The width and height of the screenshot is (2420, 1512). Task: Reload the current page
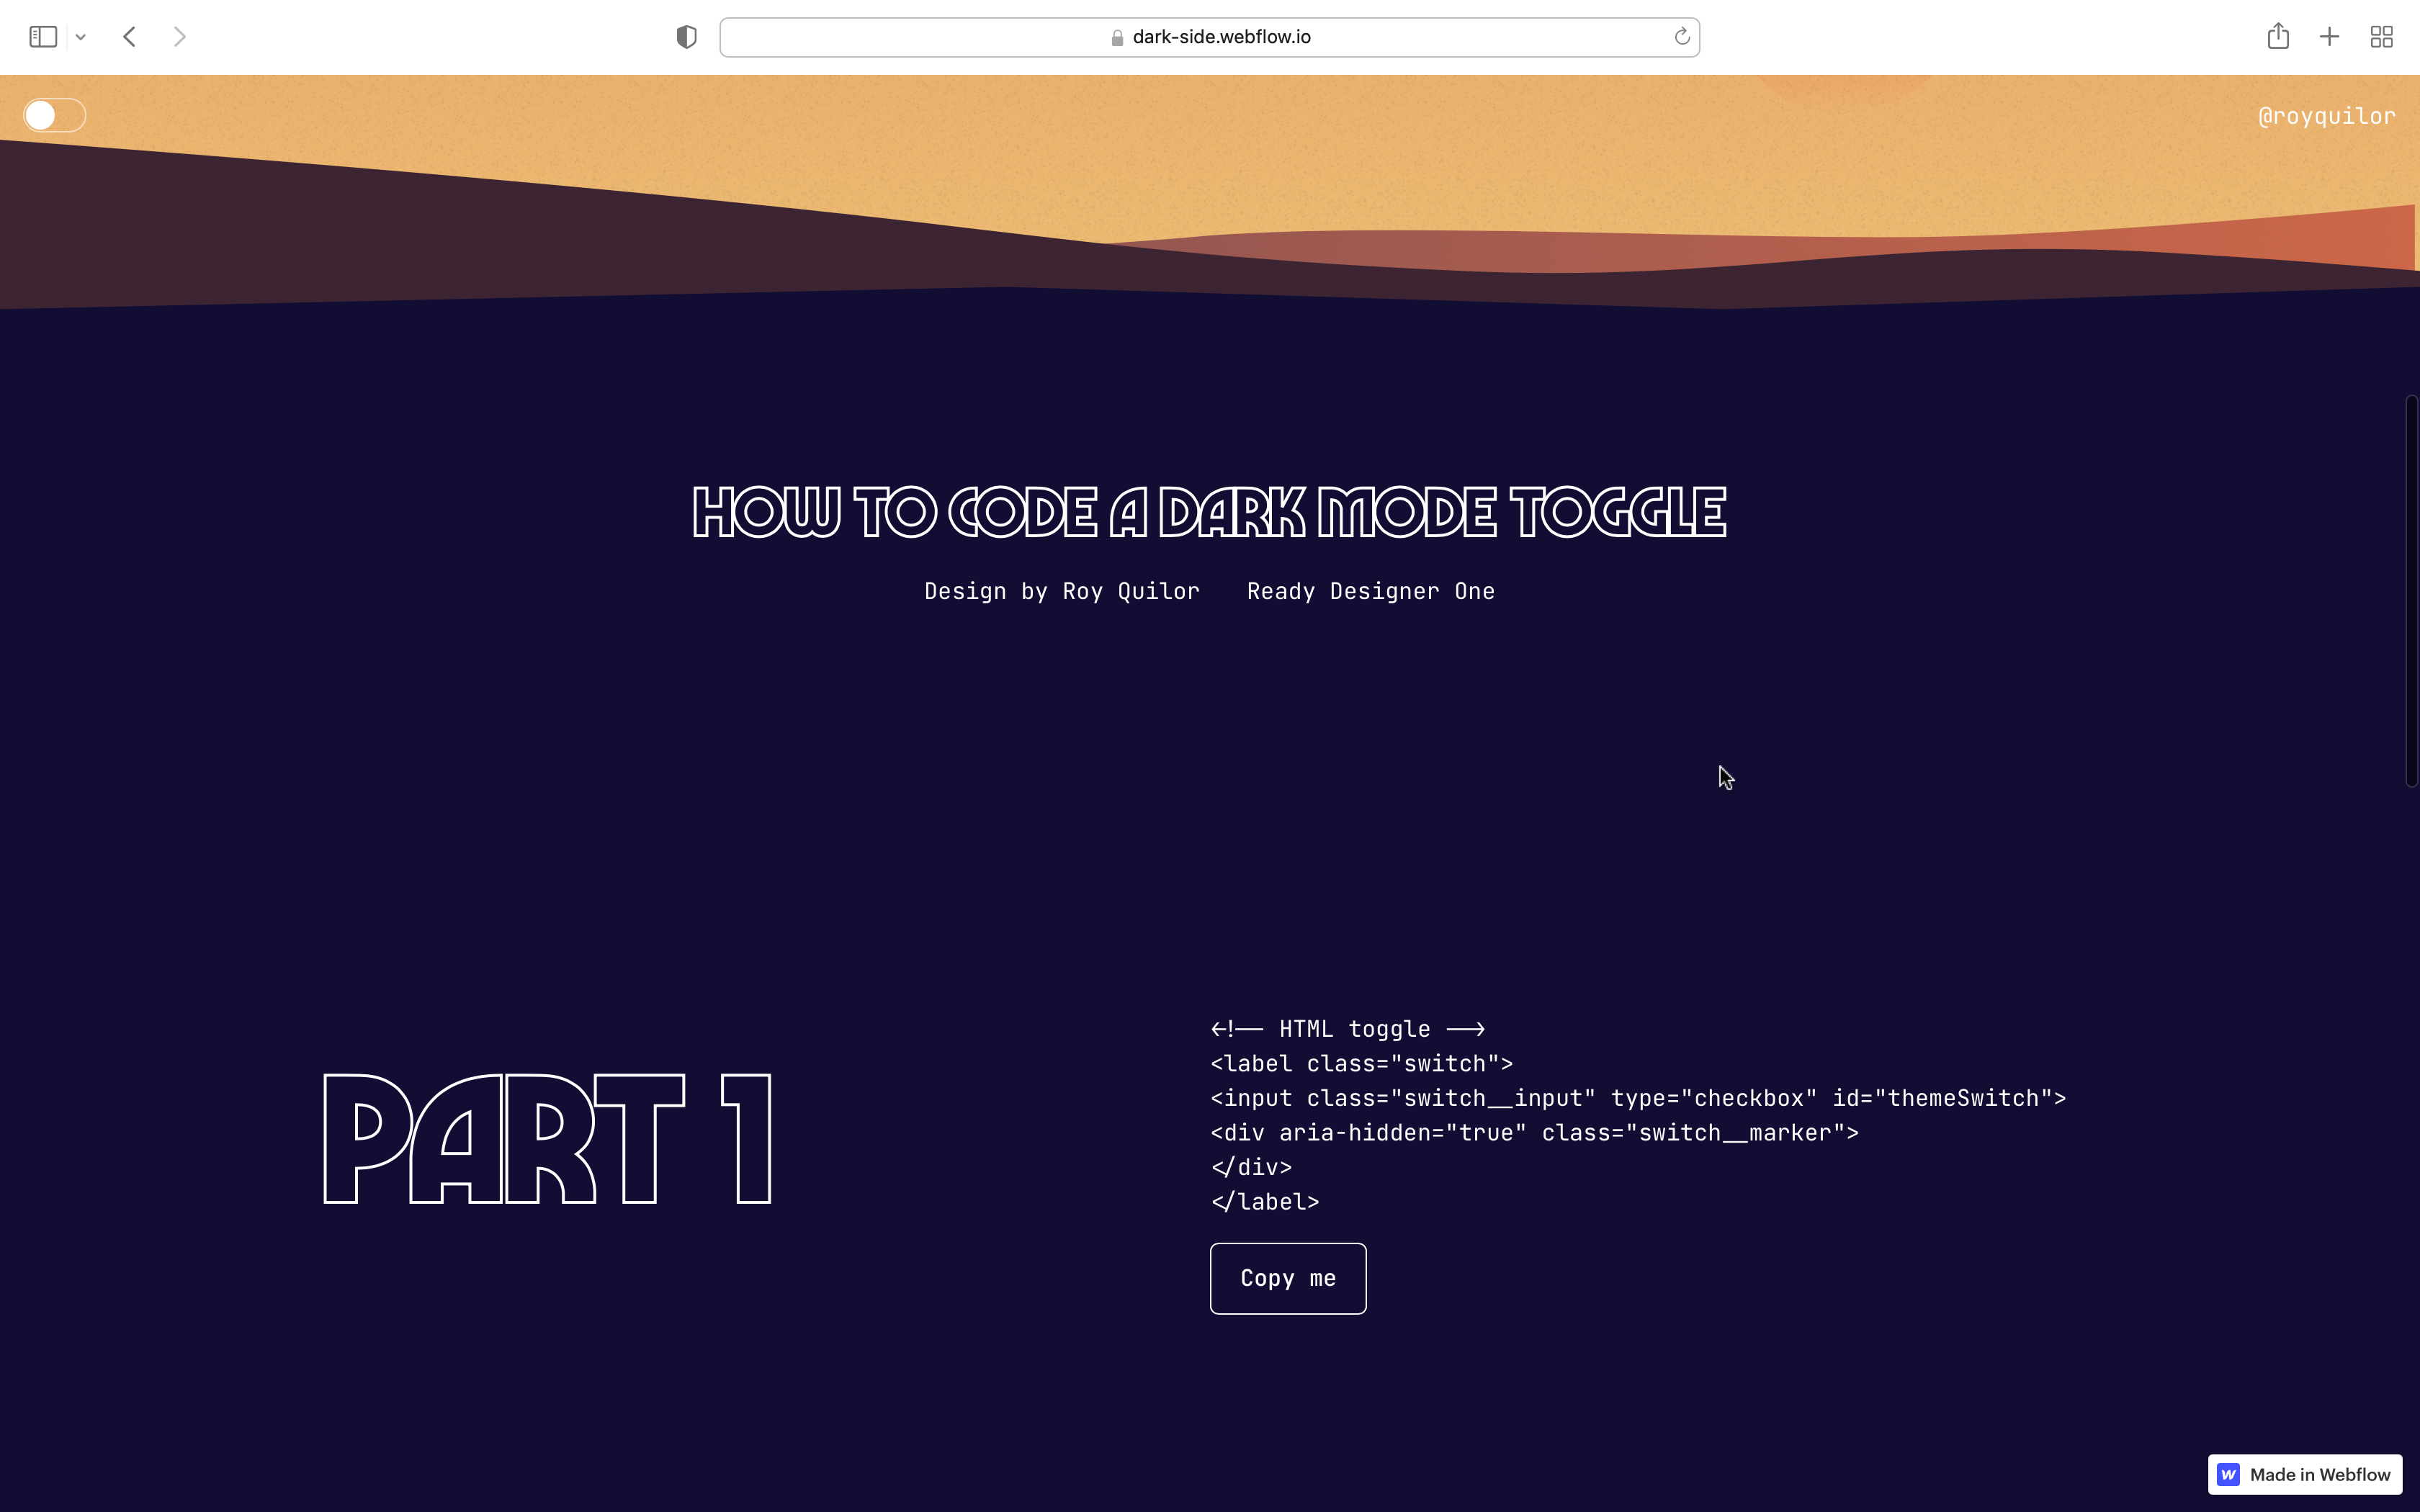coord(1682,37)
